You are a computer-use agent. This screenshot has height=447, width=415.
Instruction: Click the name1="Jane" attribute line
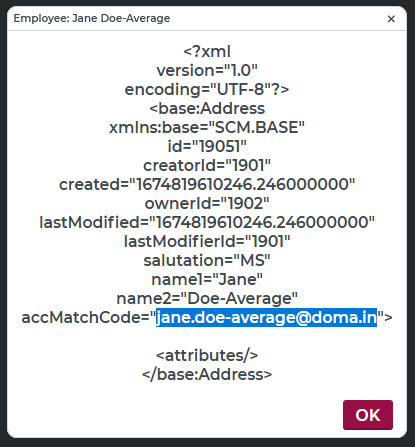click(x=207, y=280)
